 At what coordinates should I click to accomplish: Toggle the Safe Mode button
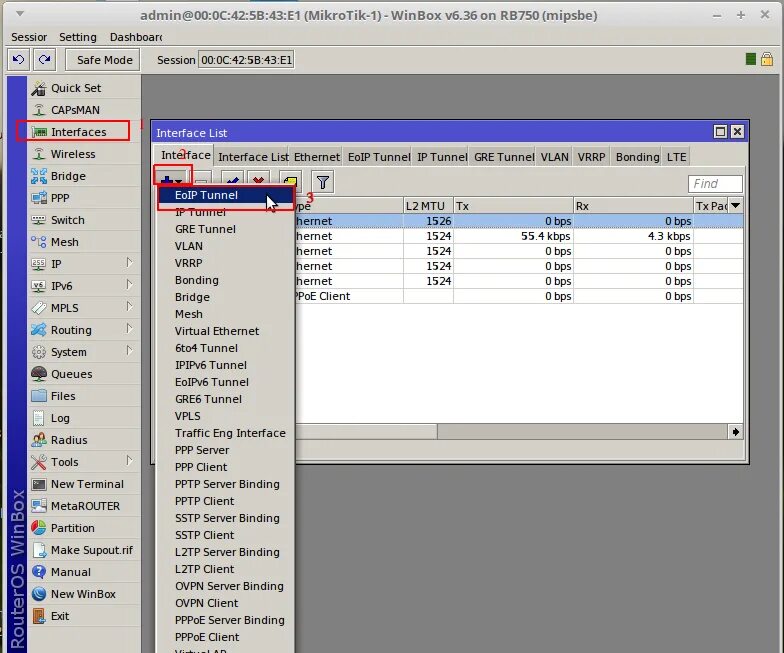click(104, 60)
